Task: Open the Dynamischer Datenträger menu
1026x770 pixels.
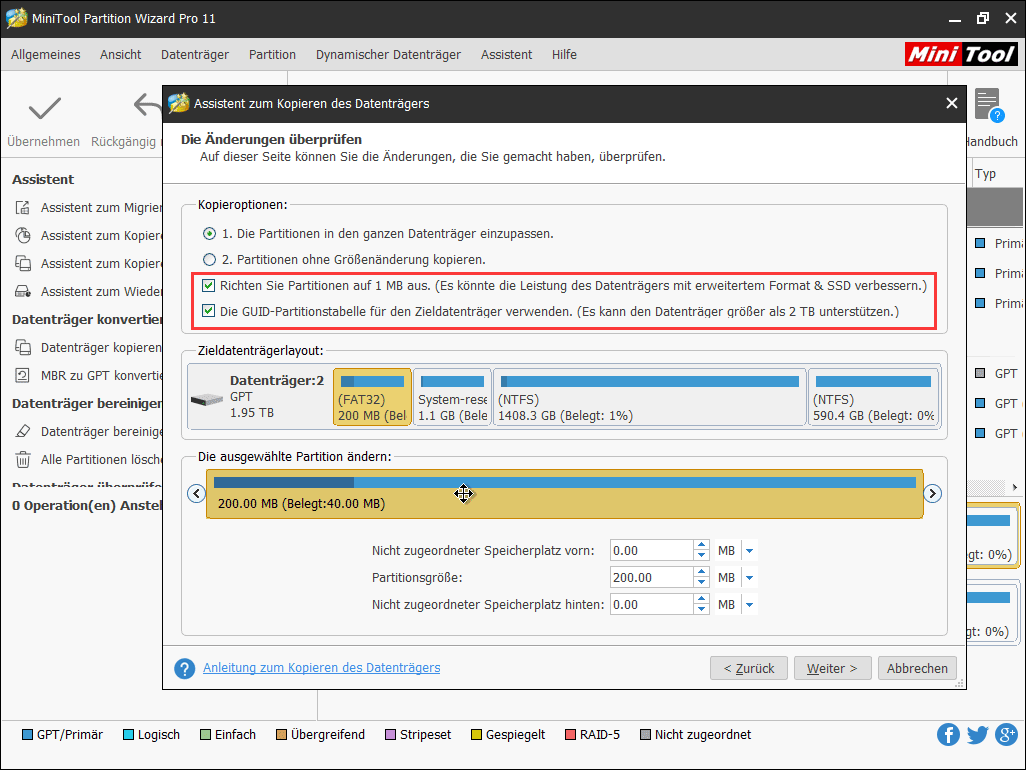Action: pyautogui.click(x=388, y=55)
